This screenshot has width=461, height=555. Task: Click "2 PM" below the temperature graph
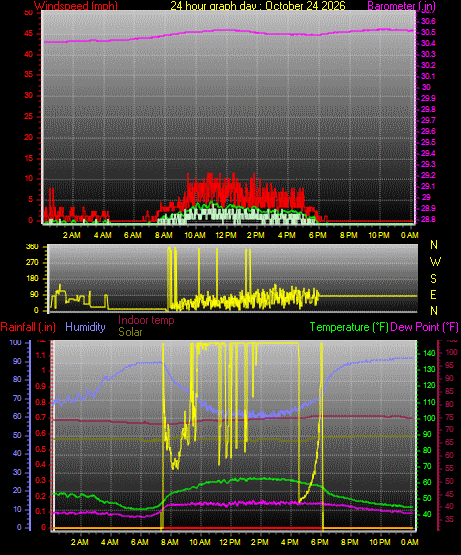point(260,542)
